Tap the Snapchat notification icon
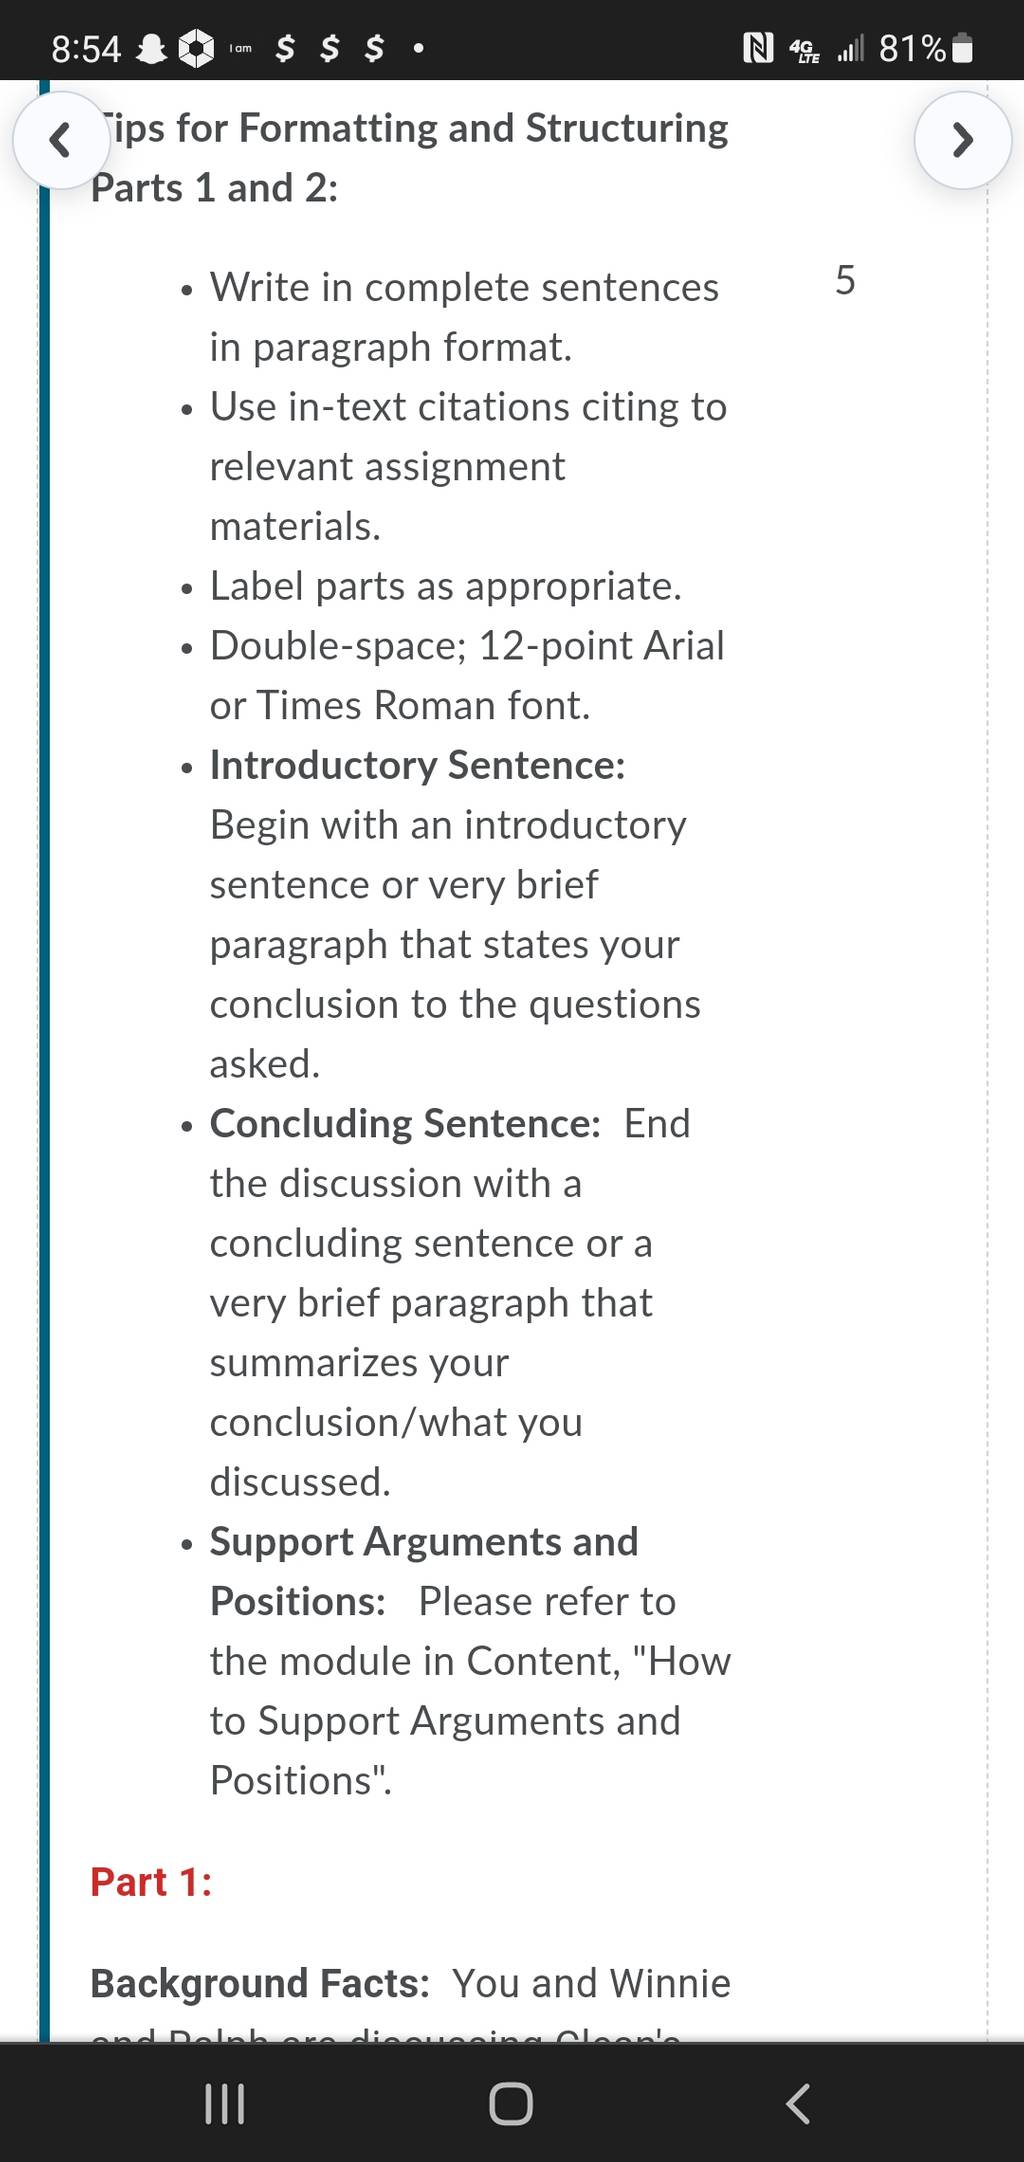 (x=151, y=49)
